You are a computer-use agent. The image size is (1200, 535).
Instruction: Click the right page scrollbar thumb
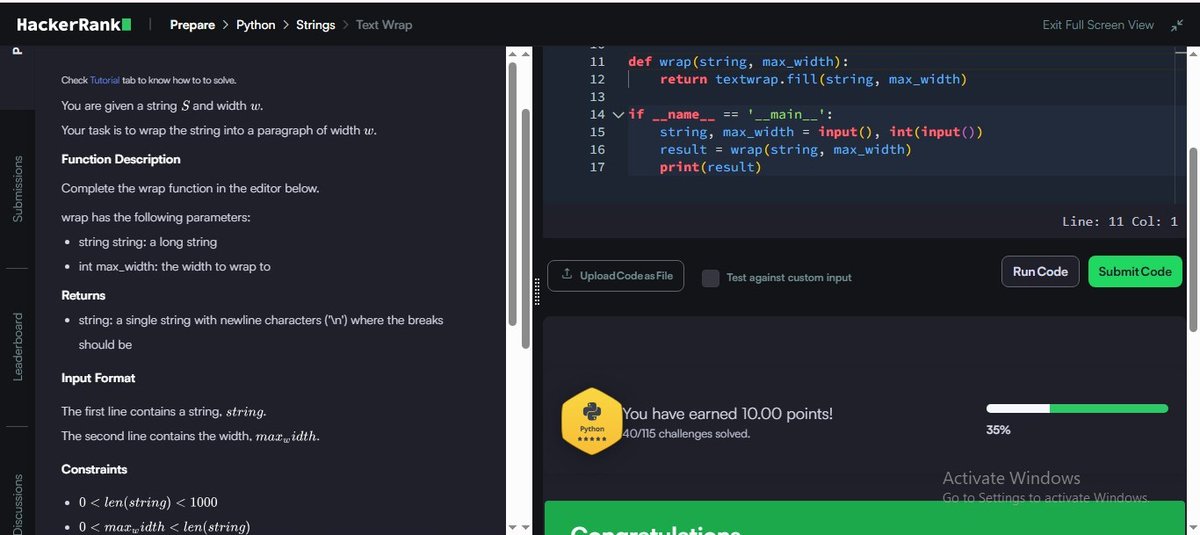tap(1192, 237)
